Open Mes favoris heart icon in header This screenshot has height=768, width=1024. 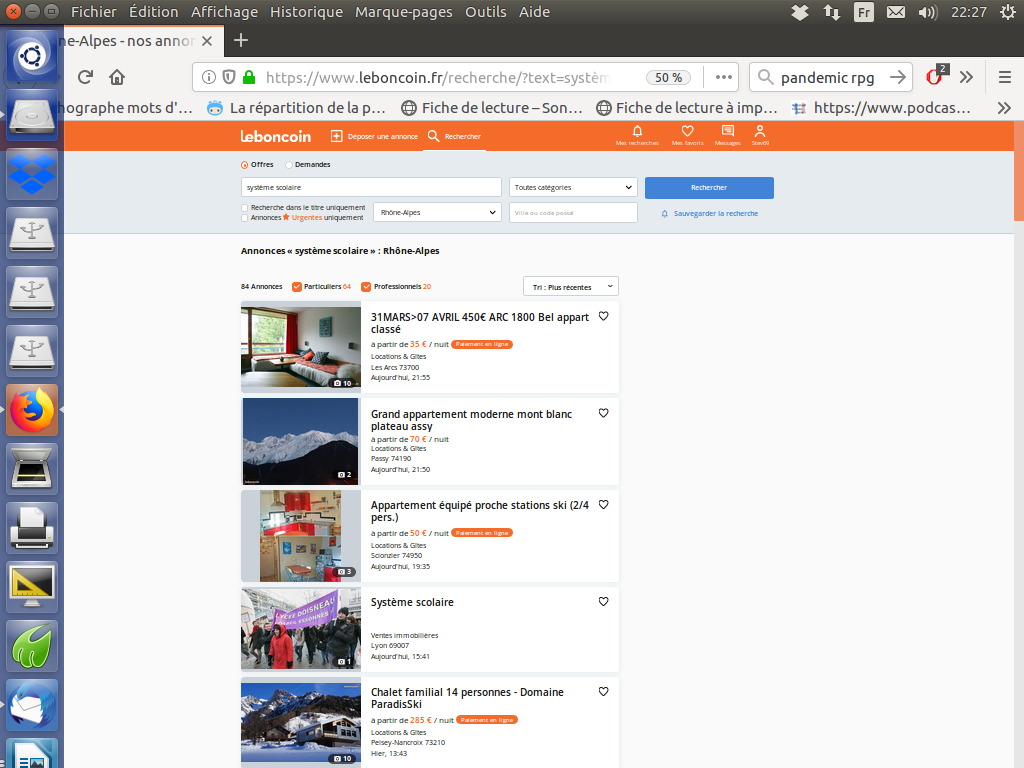[687, 132]
